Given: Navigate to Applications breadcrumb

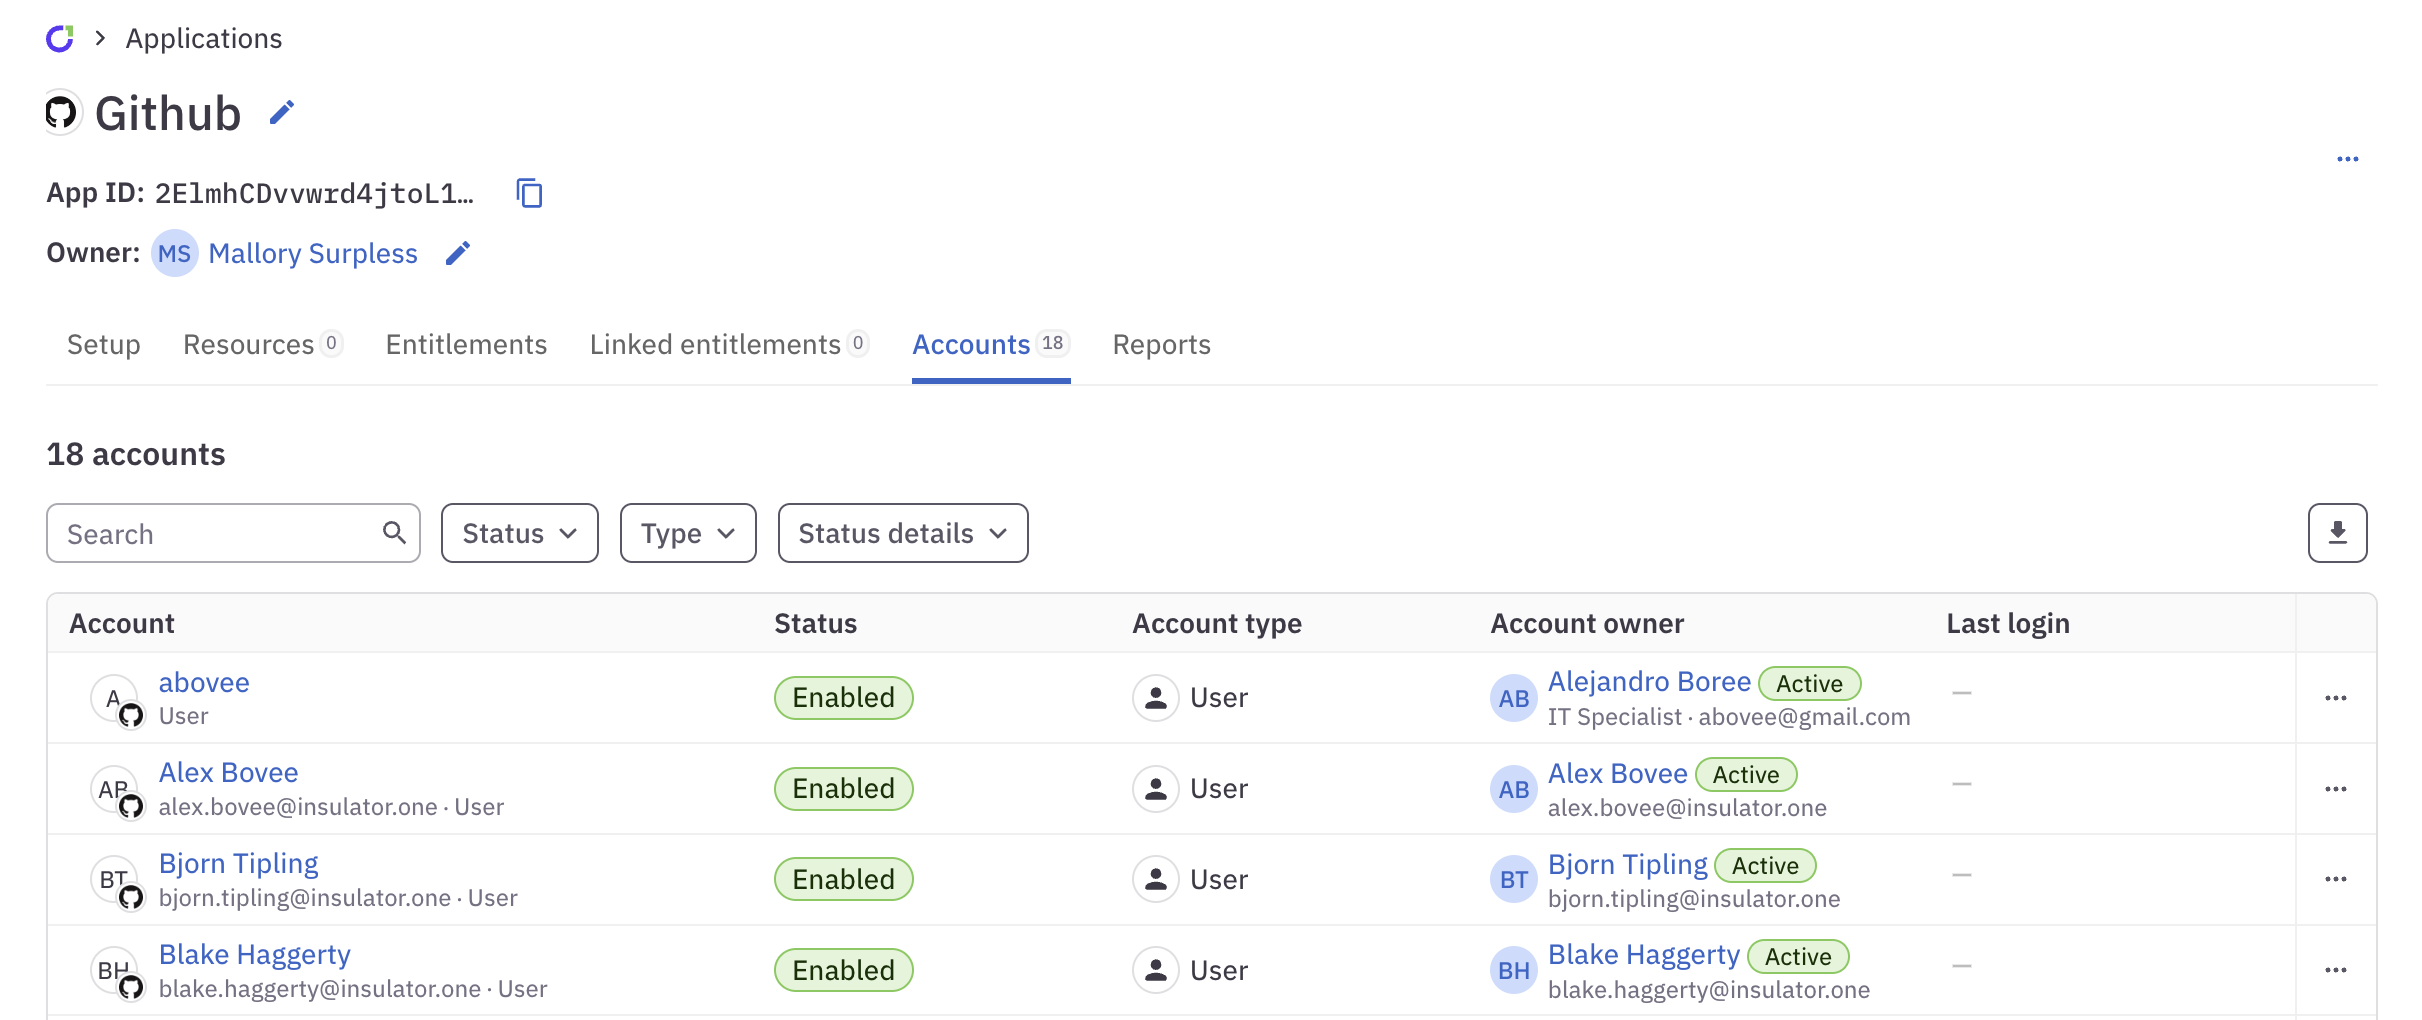Looking at the screenshot, I should click(x=204, y=38).
